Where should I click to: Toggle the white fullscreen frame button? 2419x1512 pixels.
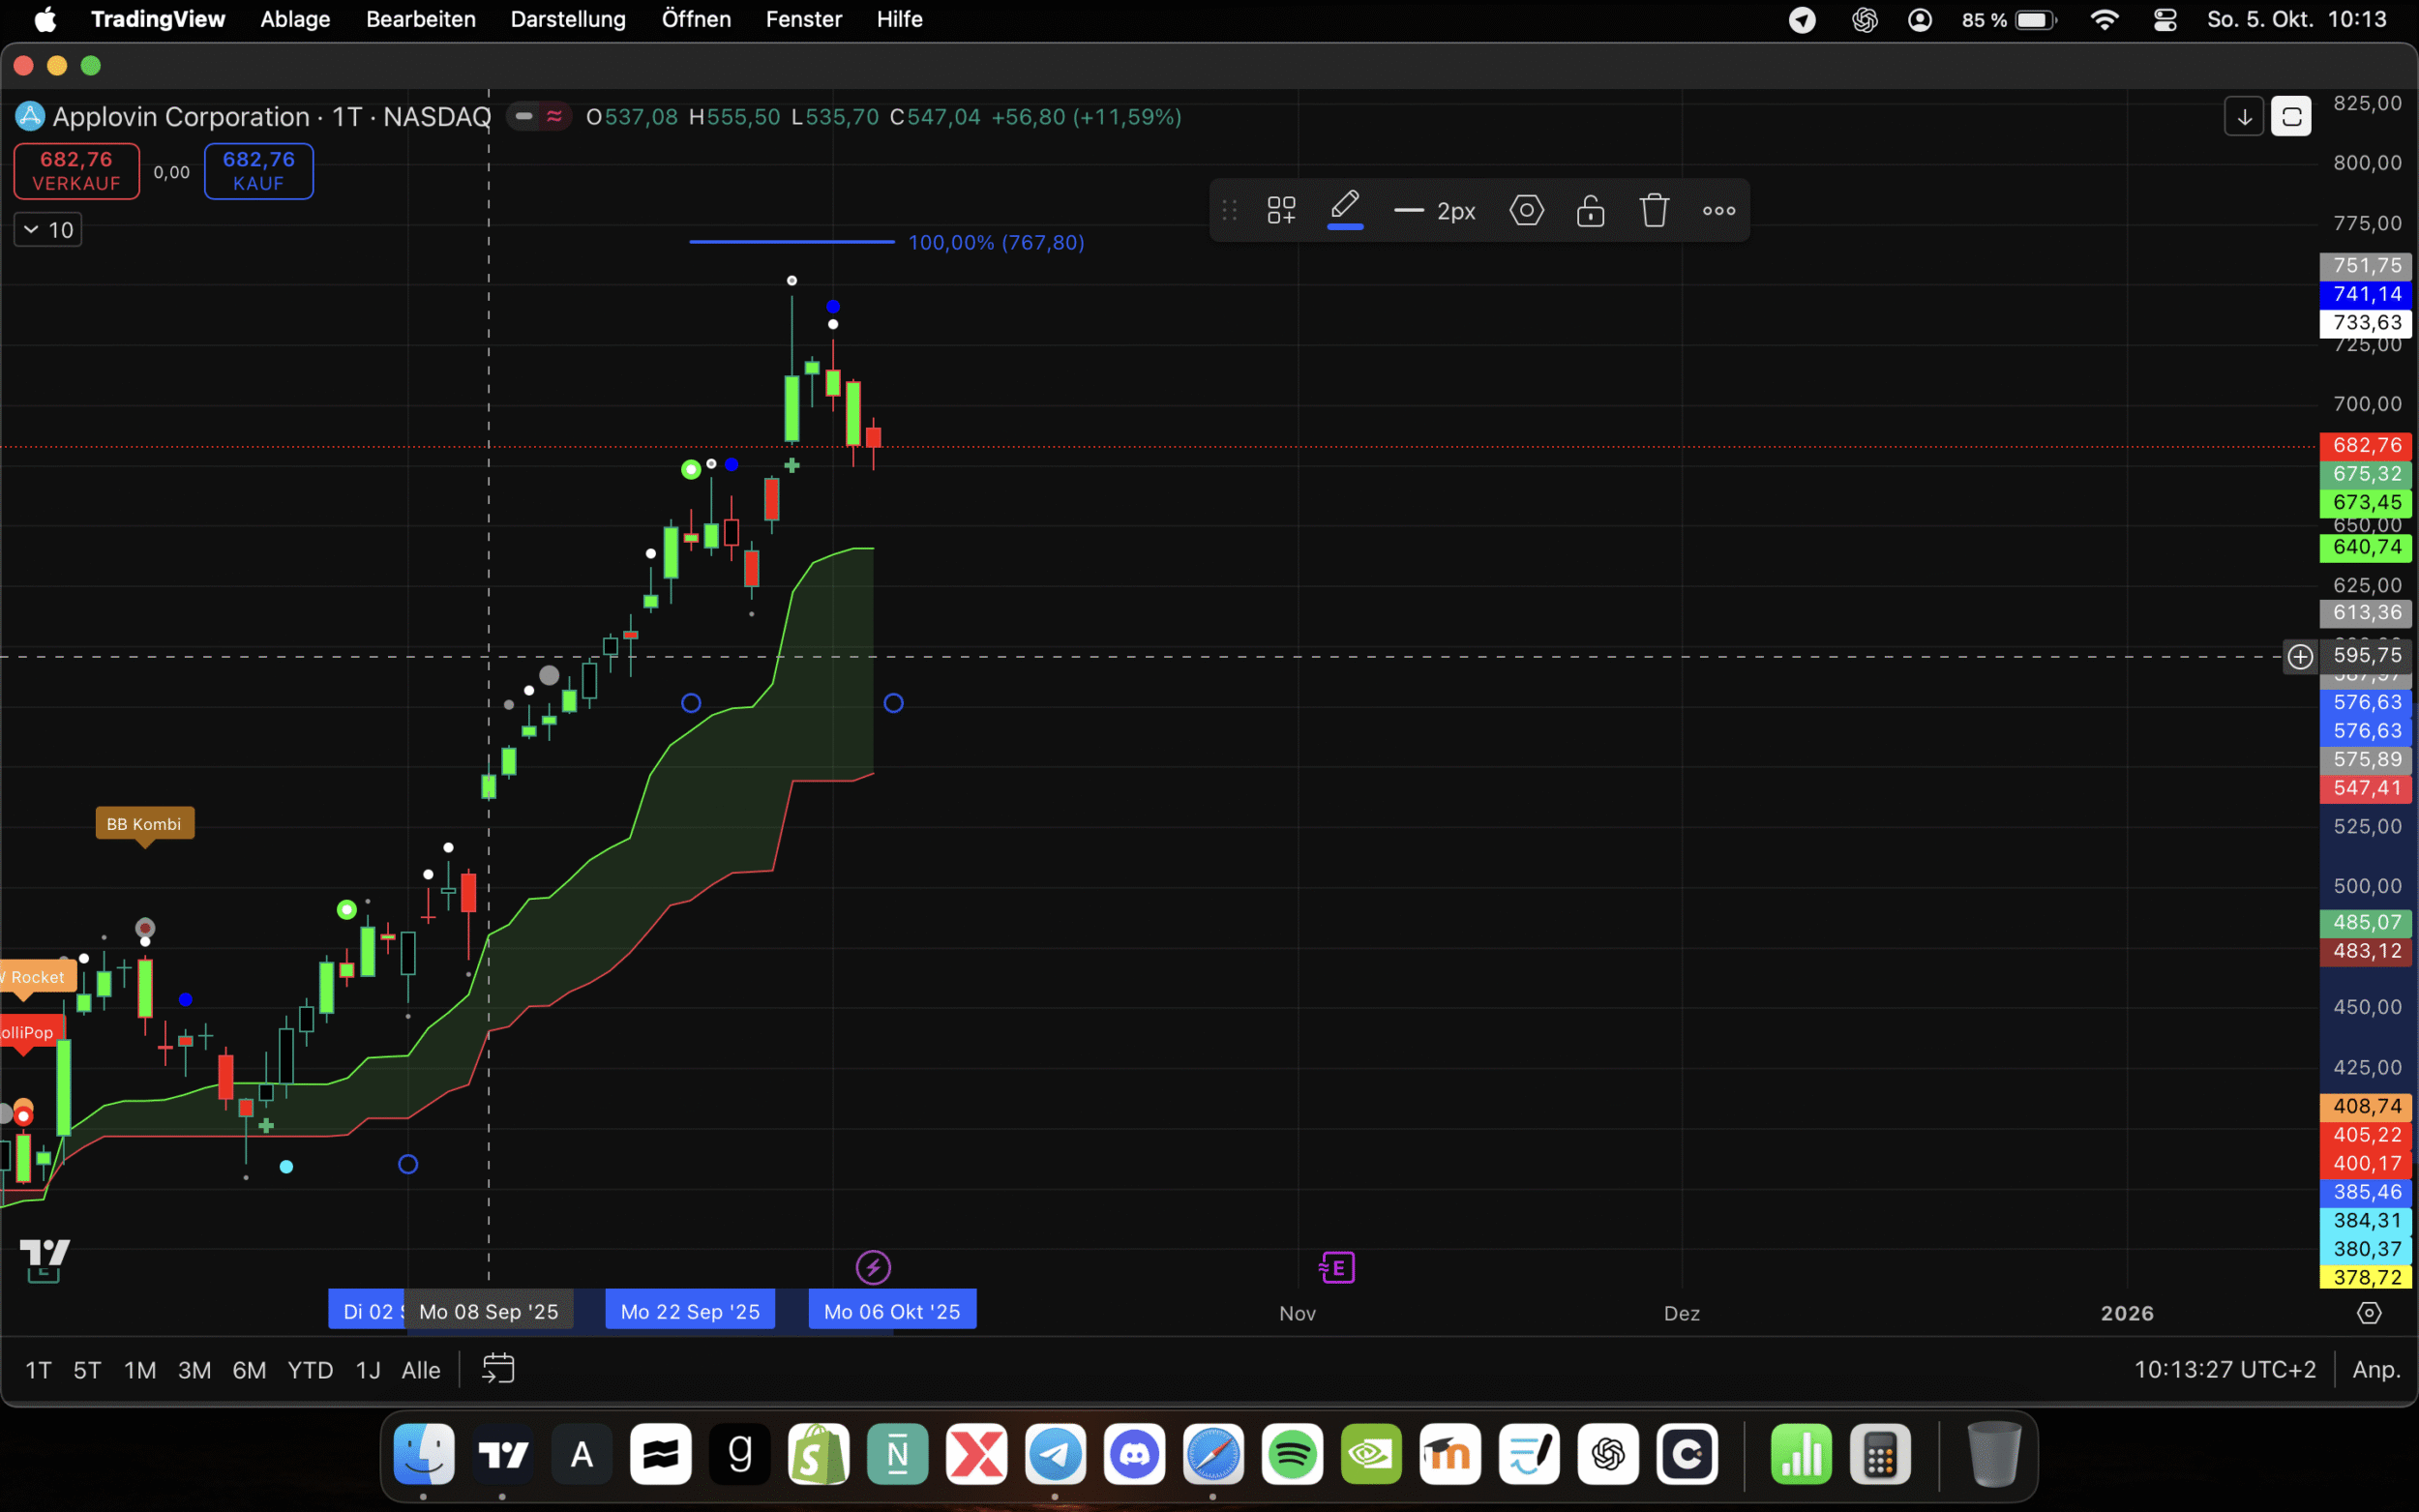[x=2291, y=117]
